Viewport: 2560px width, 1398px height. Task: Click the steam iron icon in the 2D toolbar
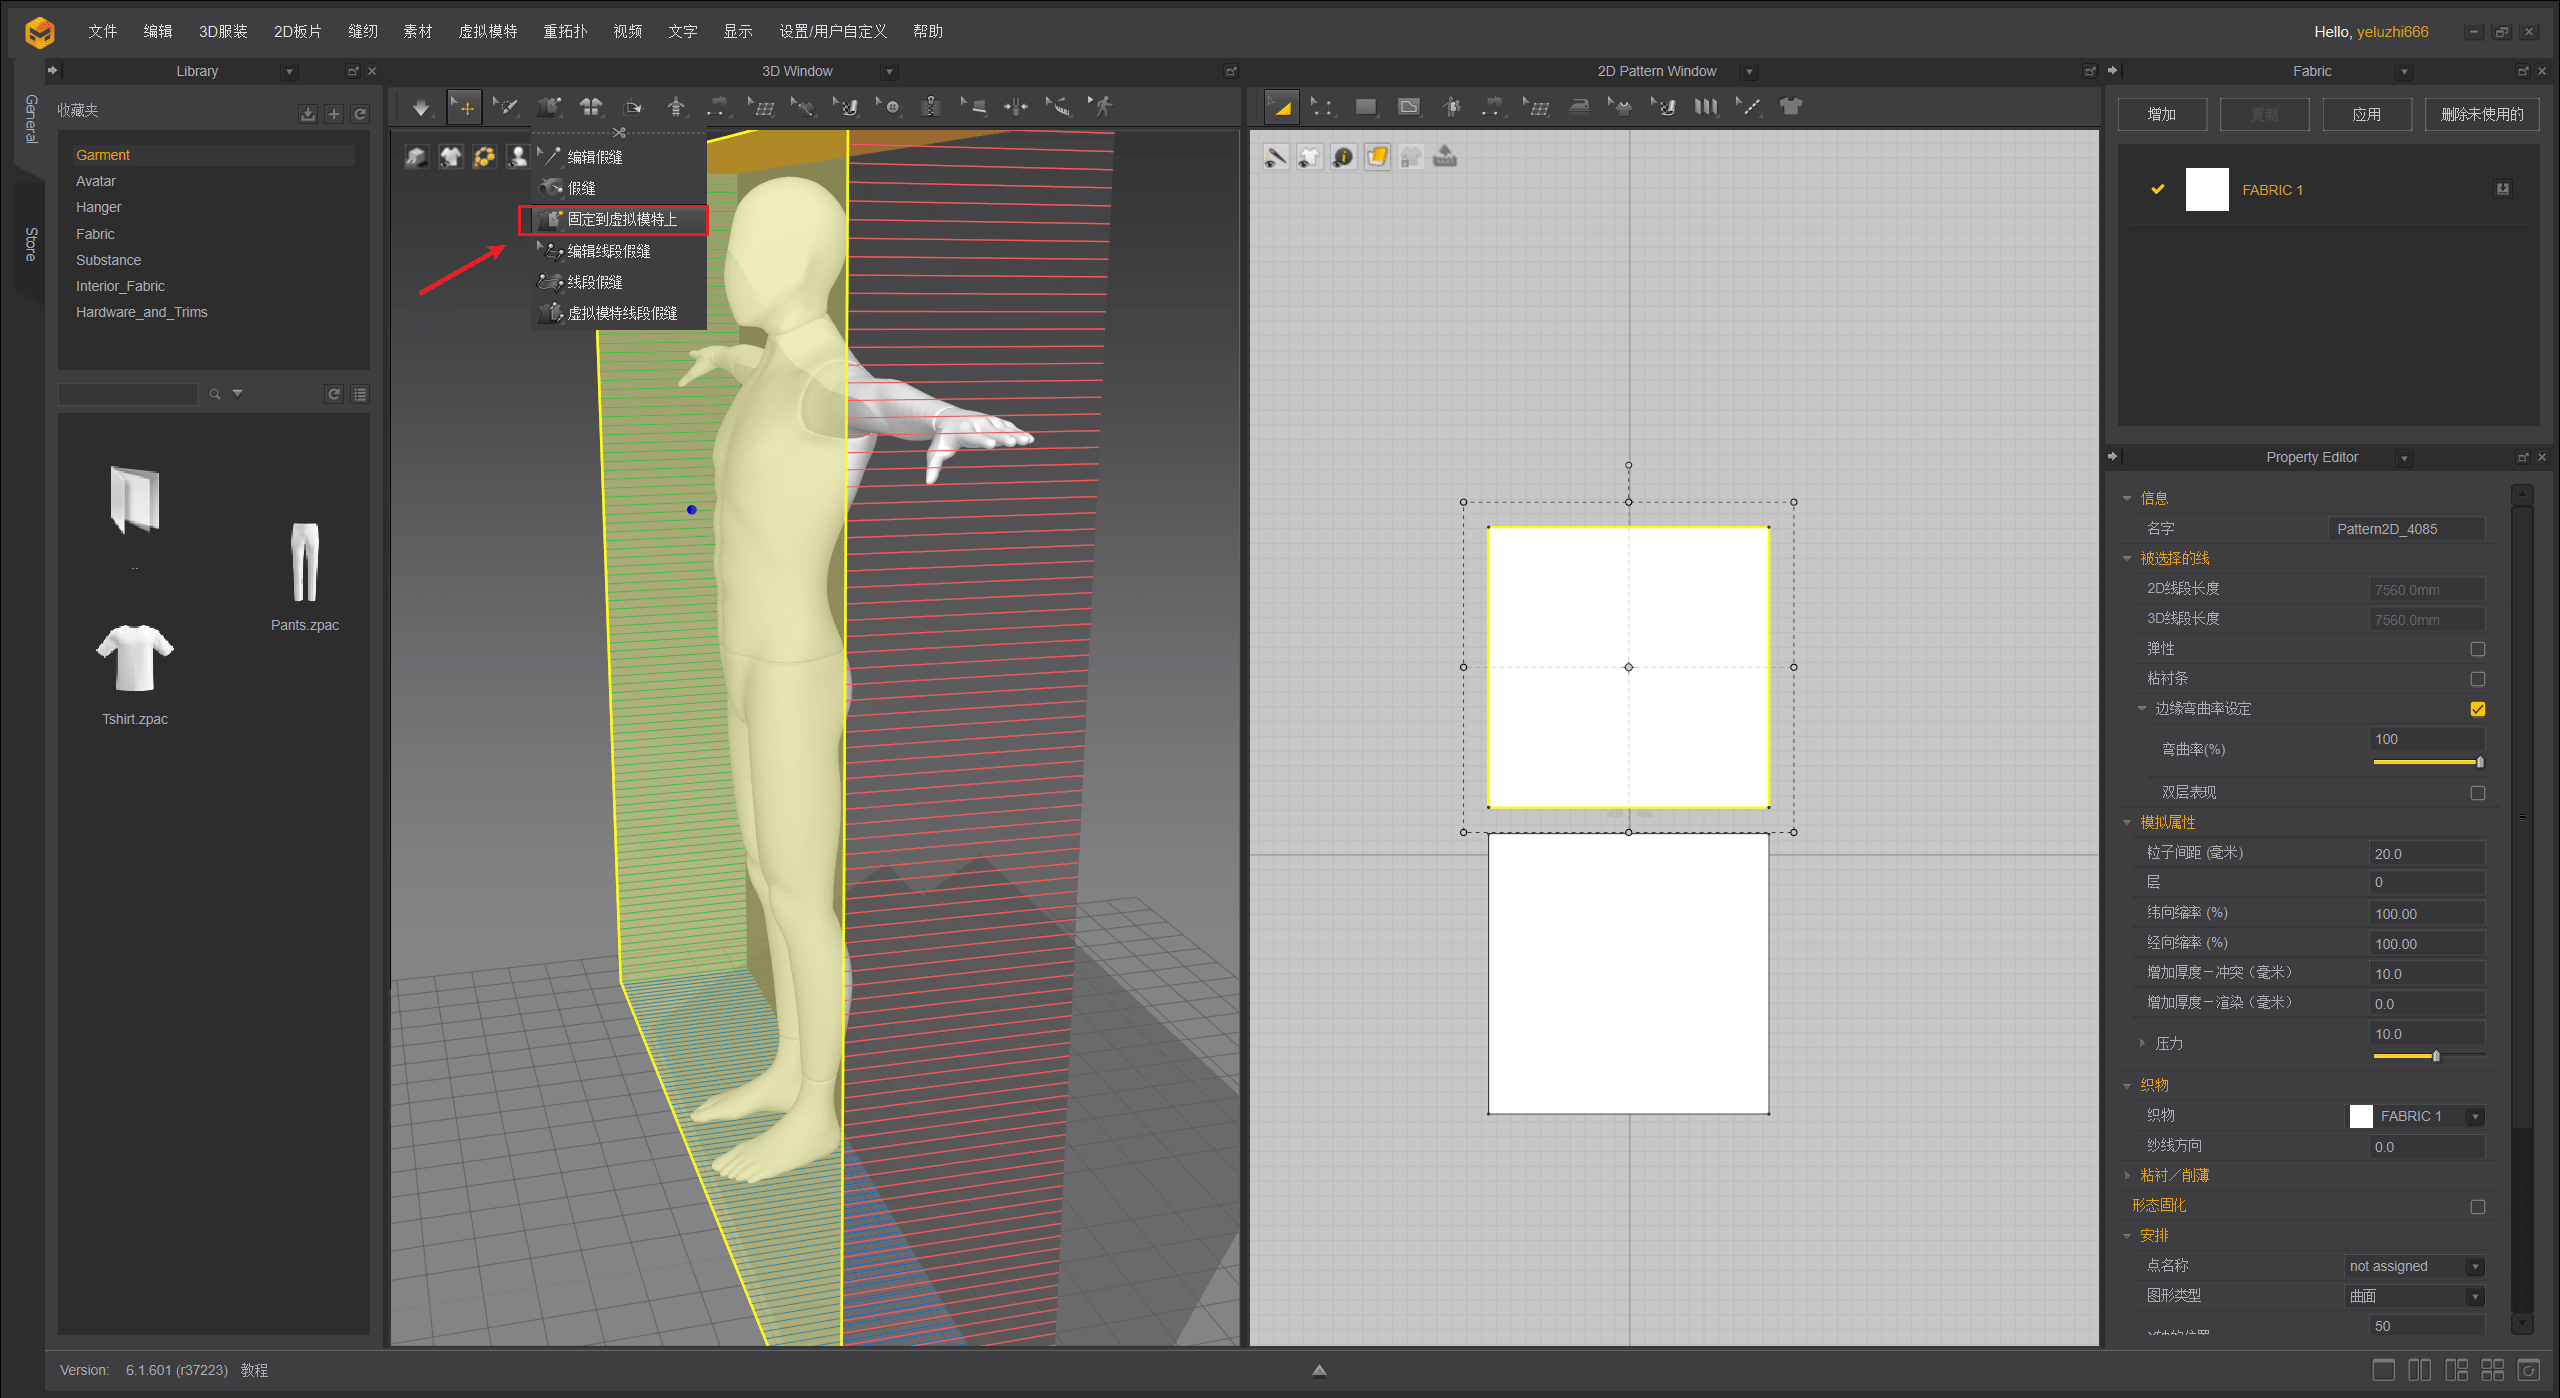coord(1579,107)
